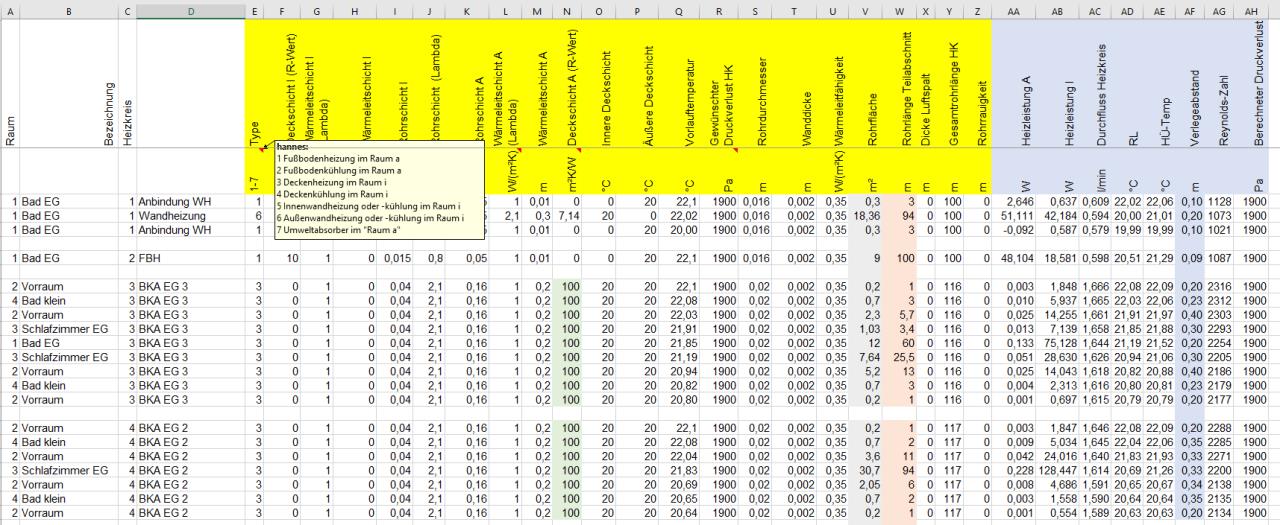Click column W header letter

[900, 10]
